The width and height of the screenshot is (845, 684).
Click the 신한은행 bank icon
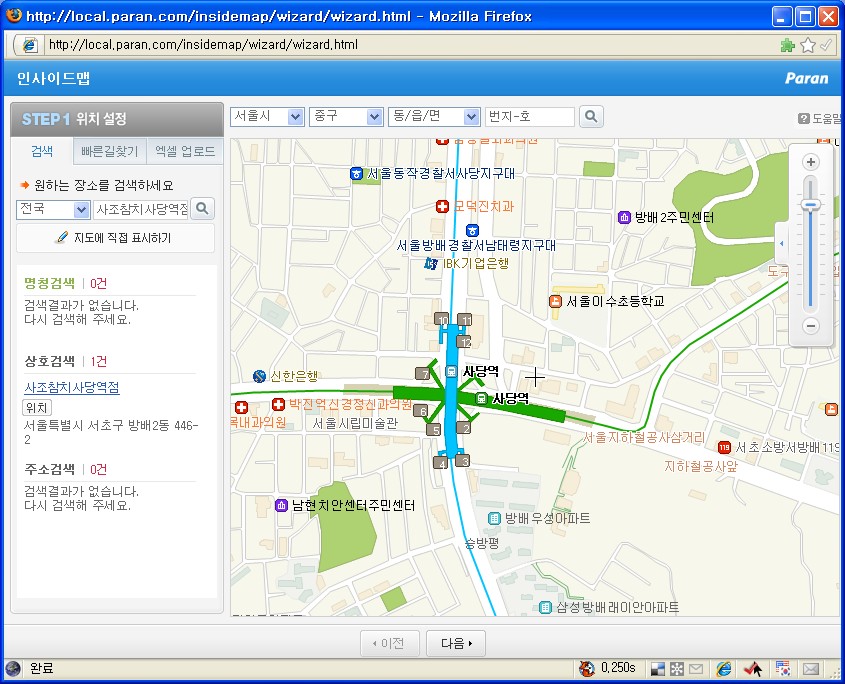click(259, 376)
